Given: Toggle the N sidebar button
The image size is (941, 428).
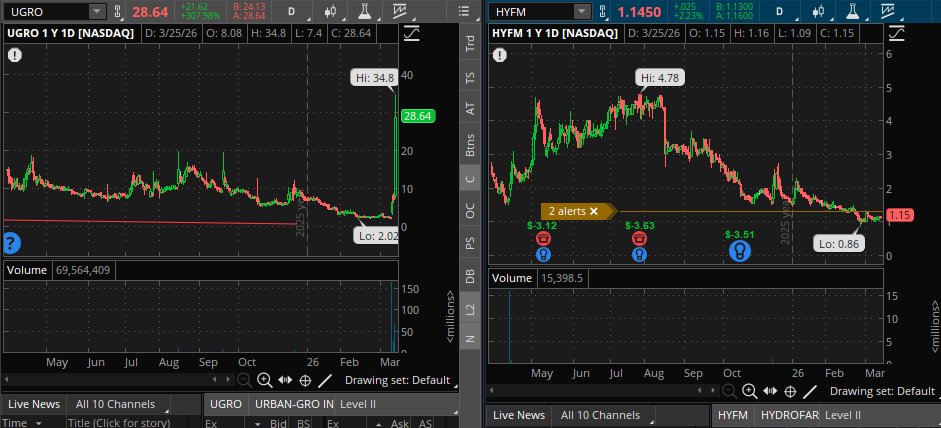Looking at the screenshot, I should 470,339.
